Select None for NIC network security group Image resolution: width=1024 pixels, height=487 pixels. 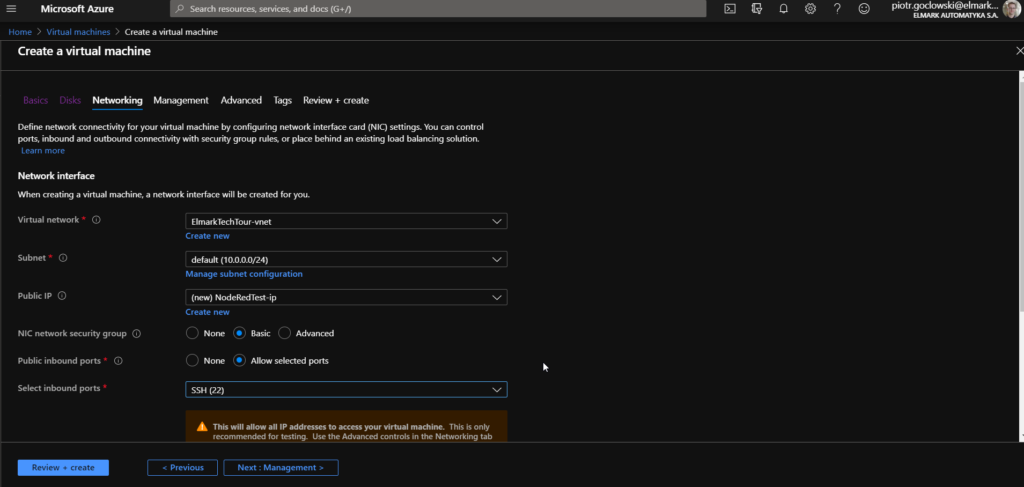coord(192,333)
